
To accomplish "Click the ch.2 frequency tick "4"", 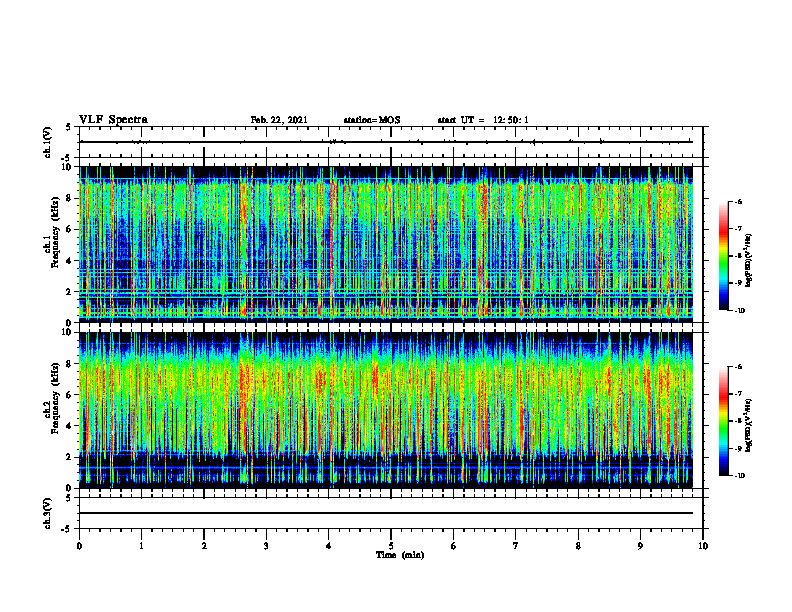I will point(70,426).
